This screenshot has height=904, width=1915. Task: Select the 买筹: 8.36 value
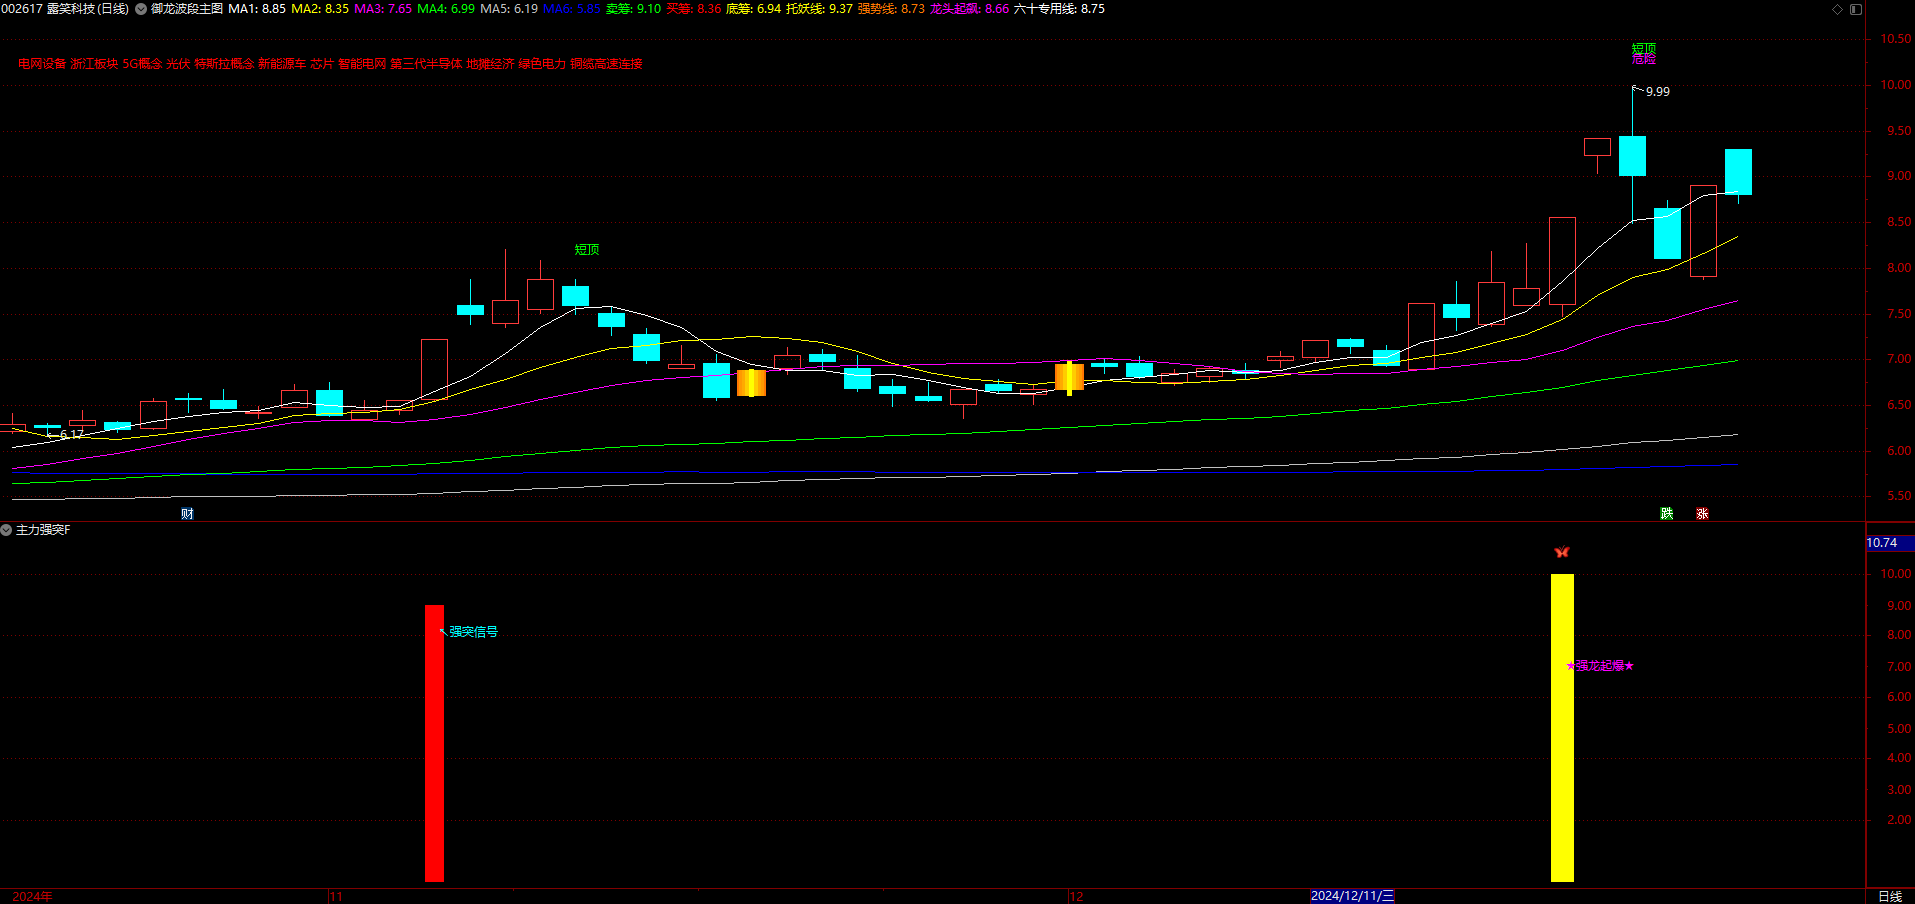click(693, 9)
